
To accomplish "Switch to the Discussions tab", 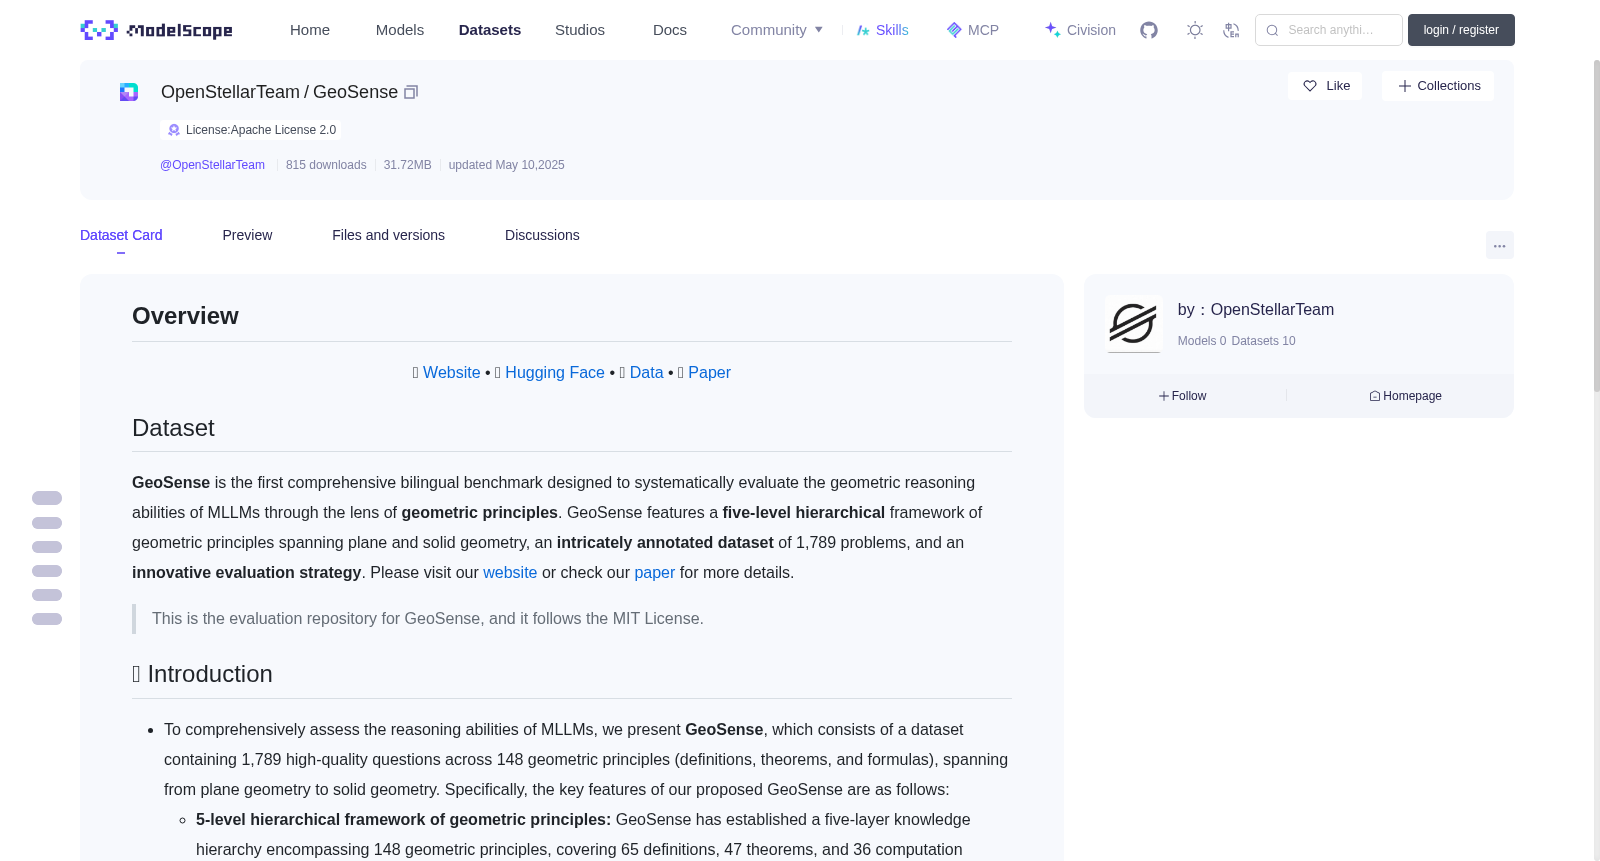I will click(x=542, y=235).
